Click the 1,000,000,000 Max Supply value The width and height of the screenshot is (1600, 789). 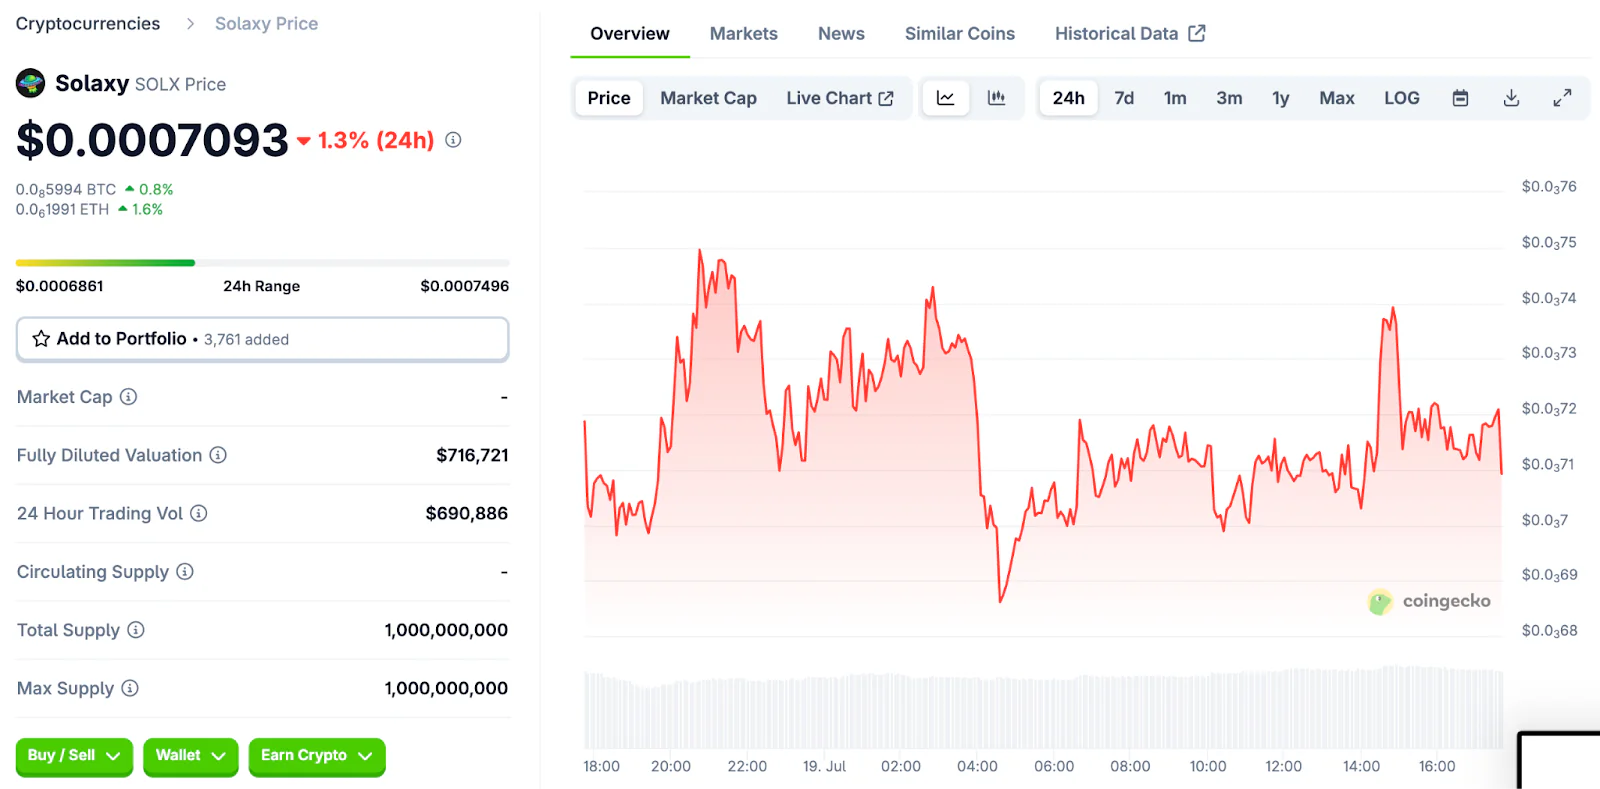click(x=446, y=688)
